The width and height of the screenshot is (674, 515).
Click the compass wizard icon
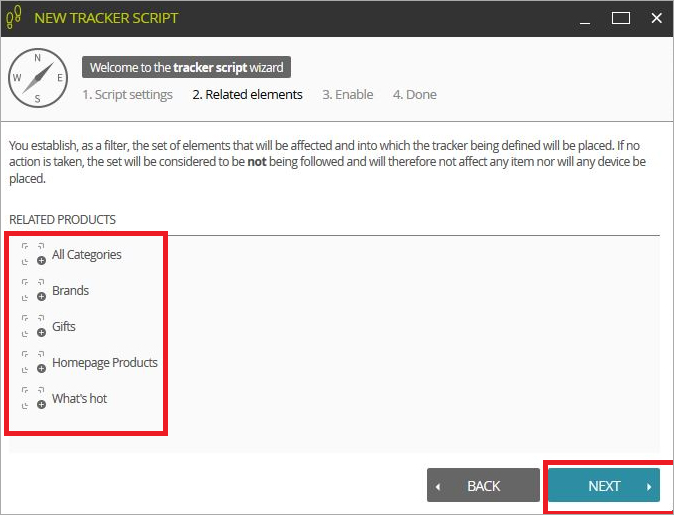[37, 78]
